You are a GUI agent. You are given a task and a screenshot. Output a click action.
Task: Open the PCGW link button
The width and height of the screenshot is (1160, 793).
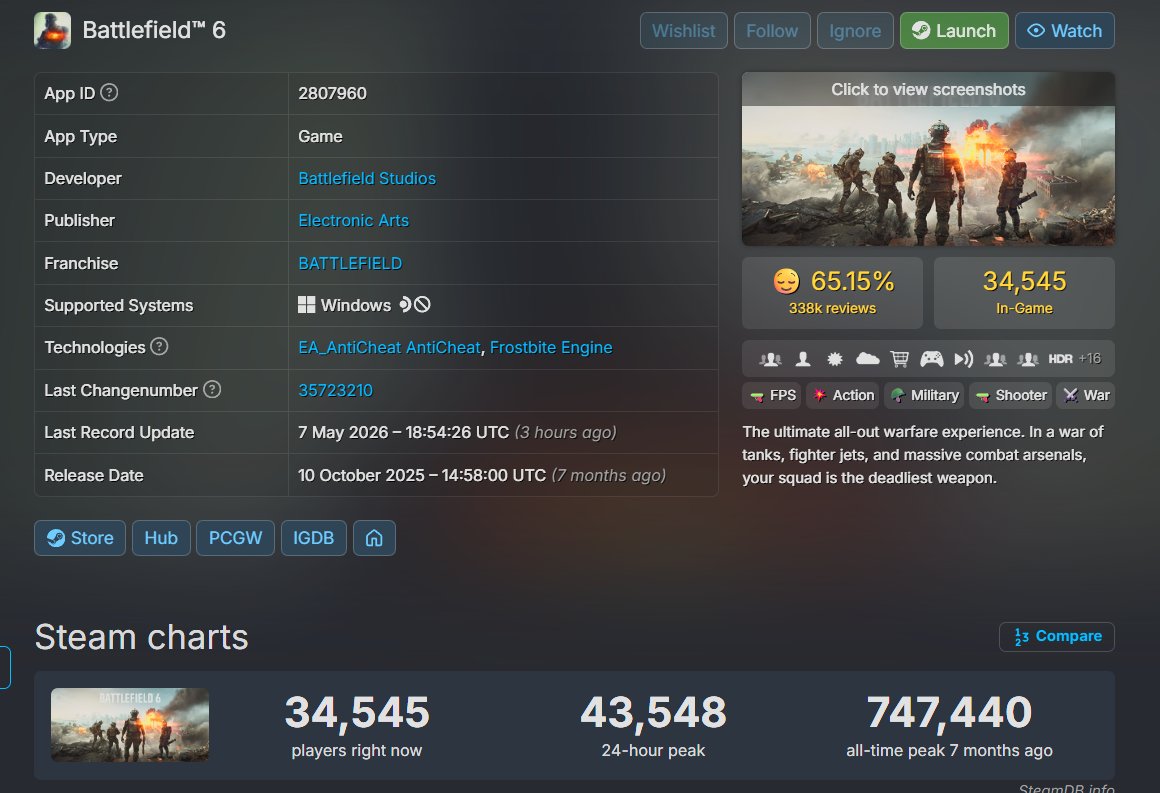pyautogui.click(x=235, y=538)
